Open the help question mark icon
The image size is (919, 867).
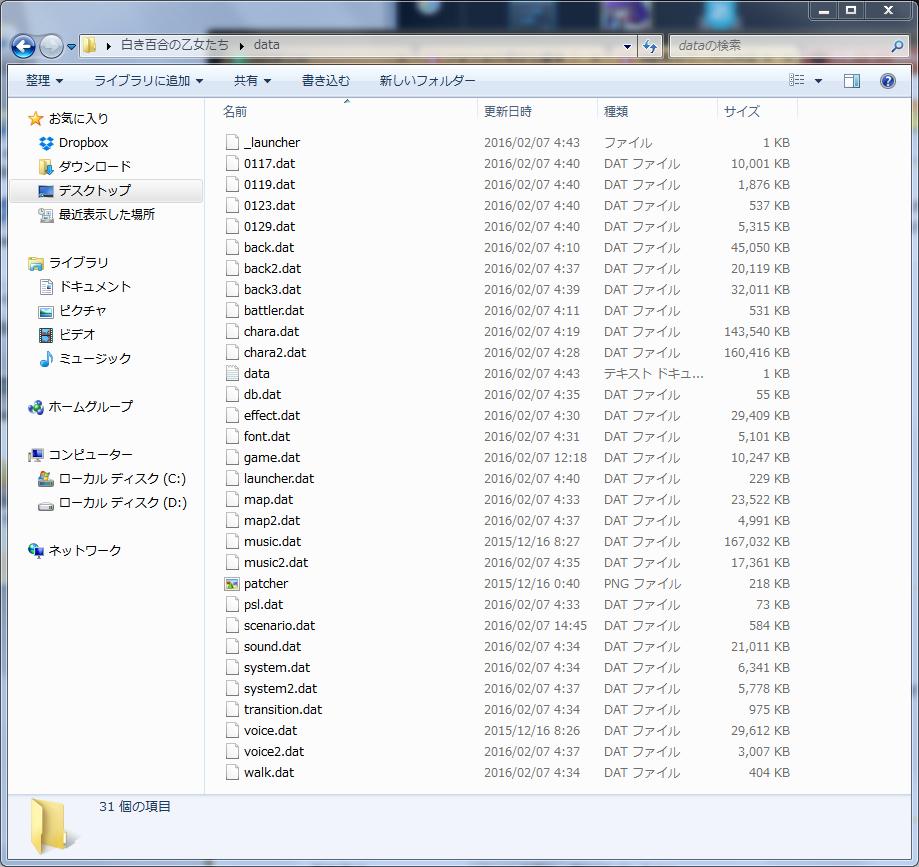click(887, 80)
